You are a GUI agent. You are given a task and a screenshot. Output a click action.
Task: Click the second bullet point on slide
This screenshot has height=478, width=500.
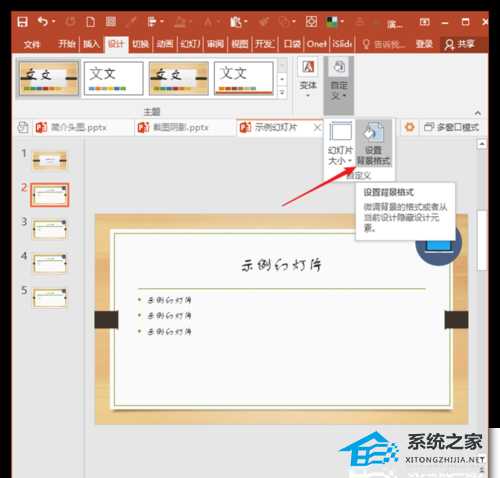point(169,316)
